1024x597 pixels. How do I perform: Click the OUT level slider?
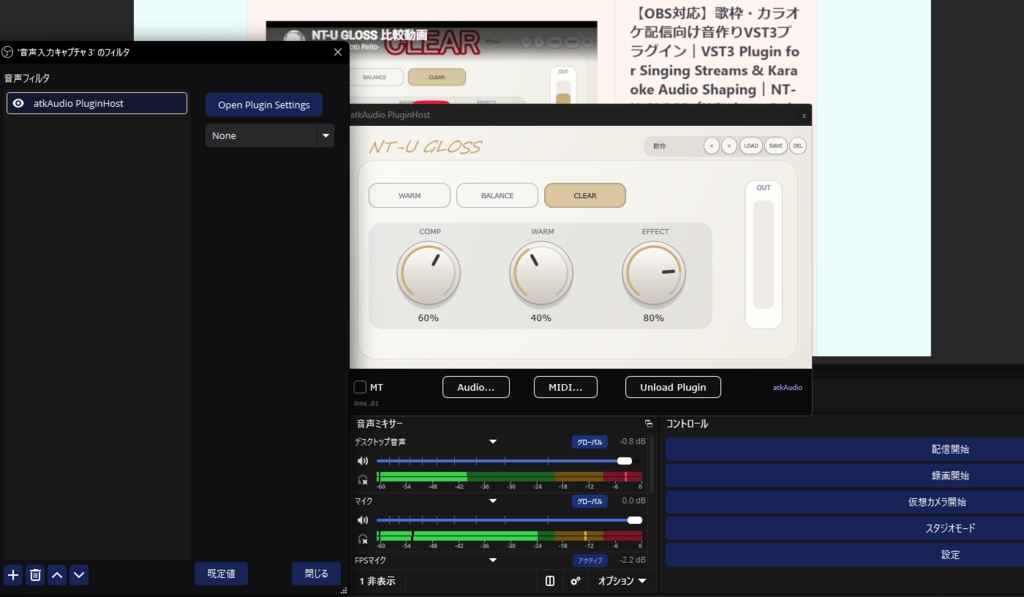pyautogui.click(x=763, y=254)
